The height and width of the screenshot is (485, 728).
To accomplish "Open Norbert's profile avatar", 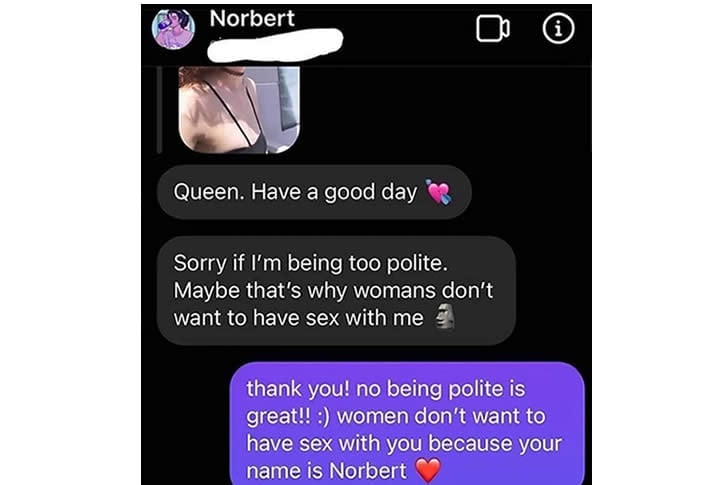I will click(x=174, y=29).
